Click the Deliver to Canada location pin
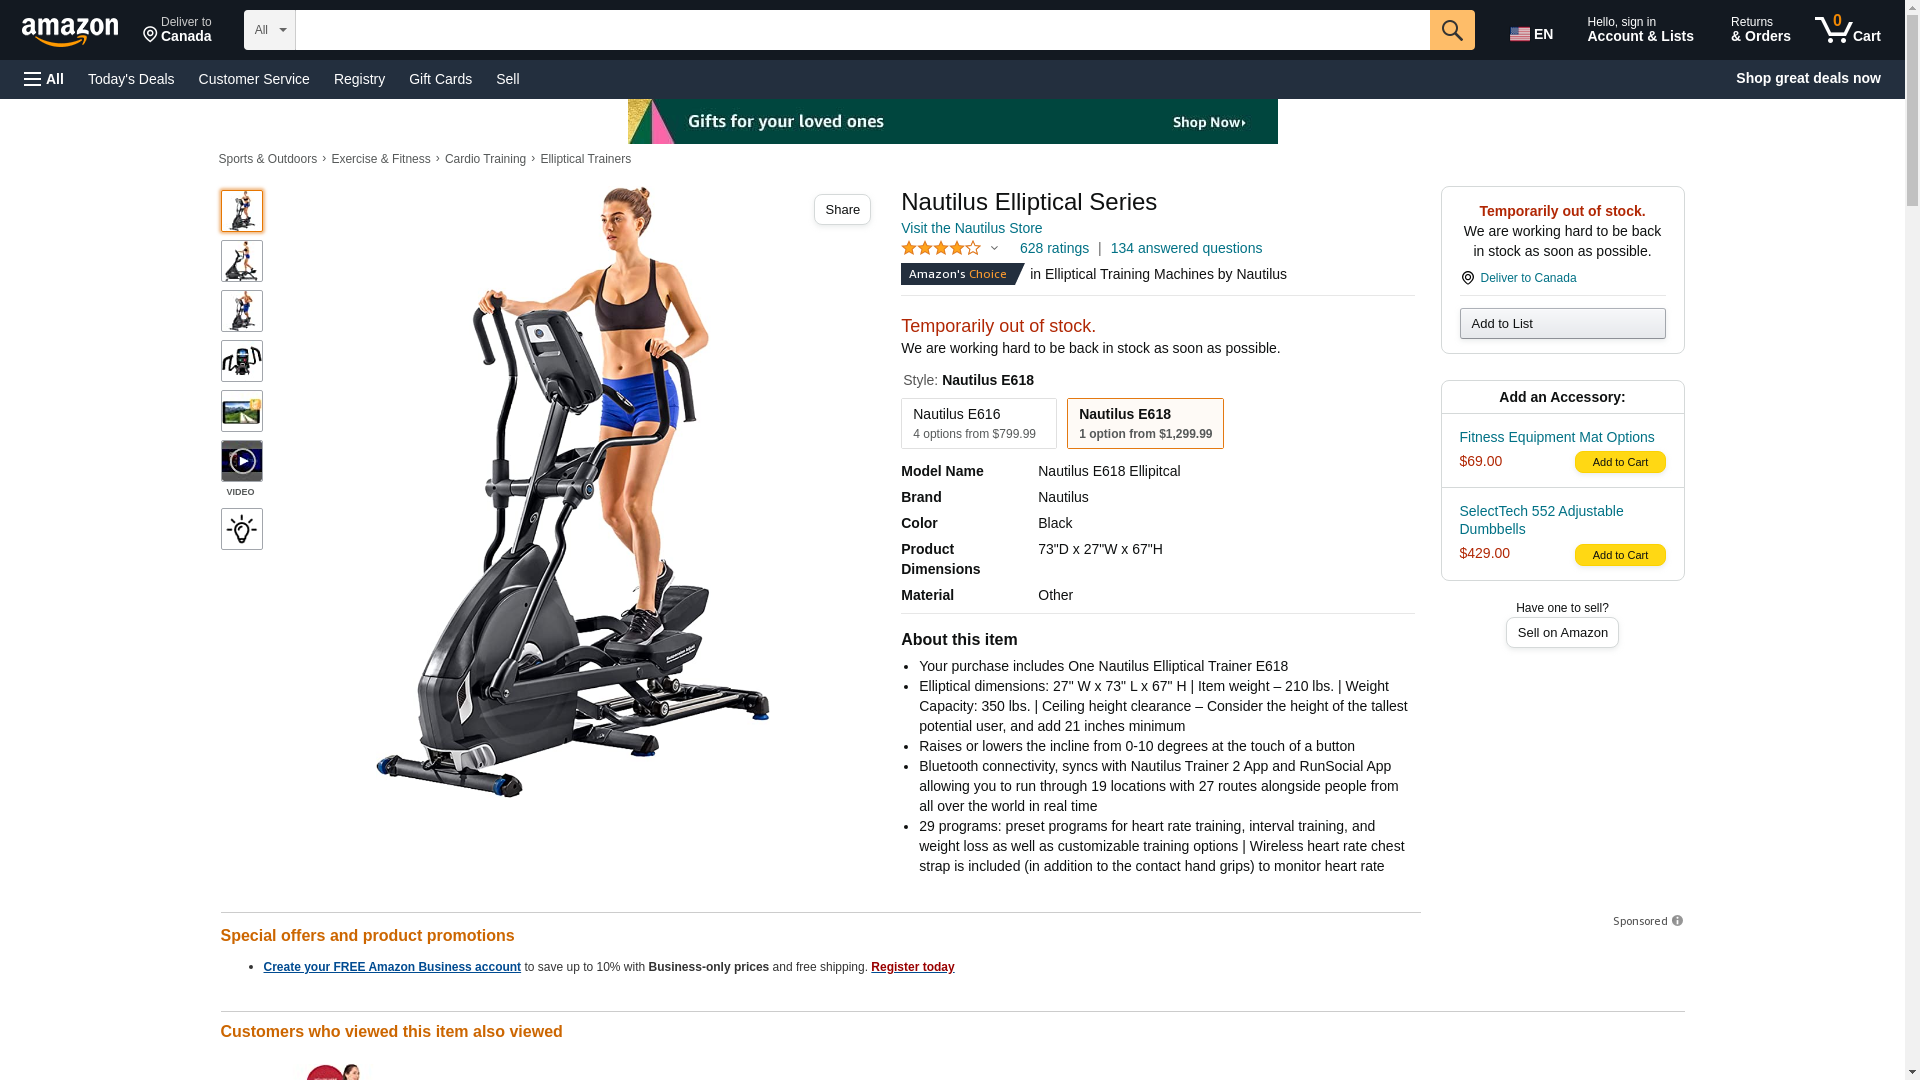 1467,278
